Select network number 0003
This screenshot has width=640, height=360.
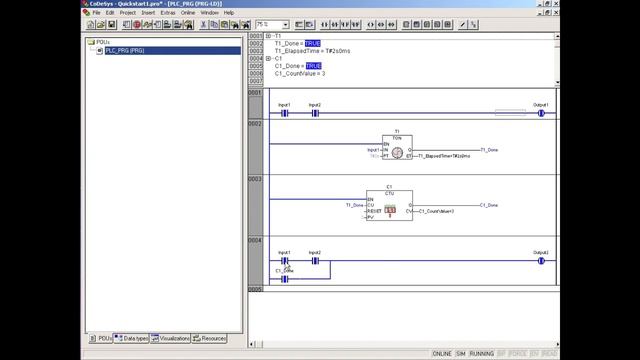[x=255, y=179]
